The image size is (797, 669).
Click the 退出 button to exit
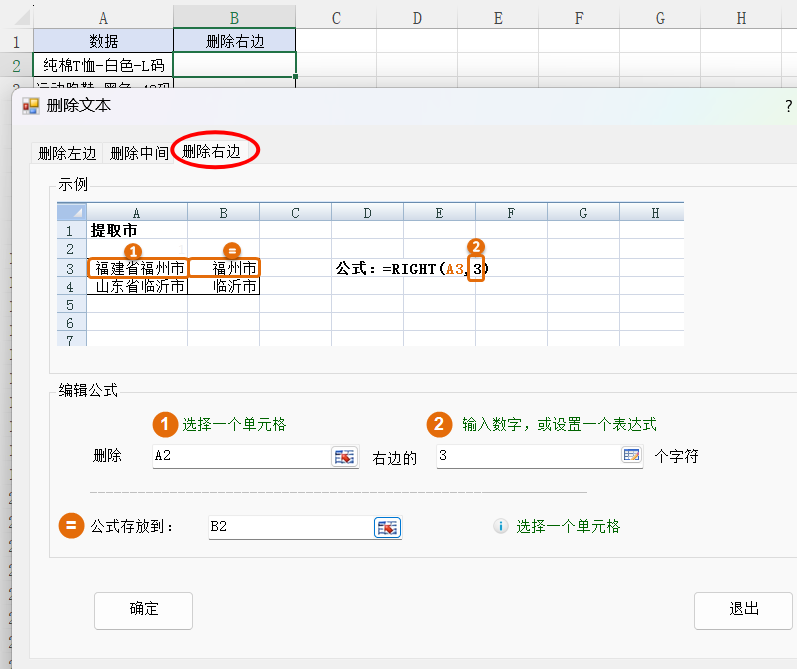click(743, 609)
